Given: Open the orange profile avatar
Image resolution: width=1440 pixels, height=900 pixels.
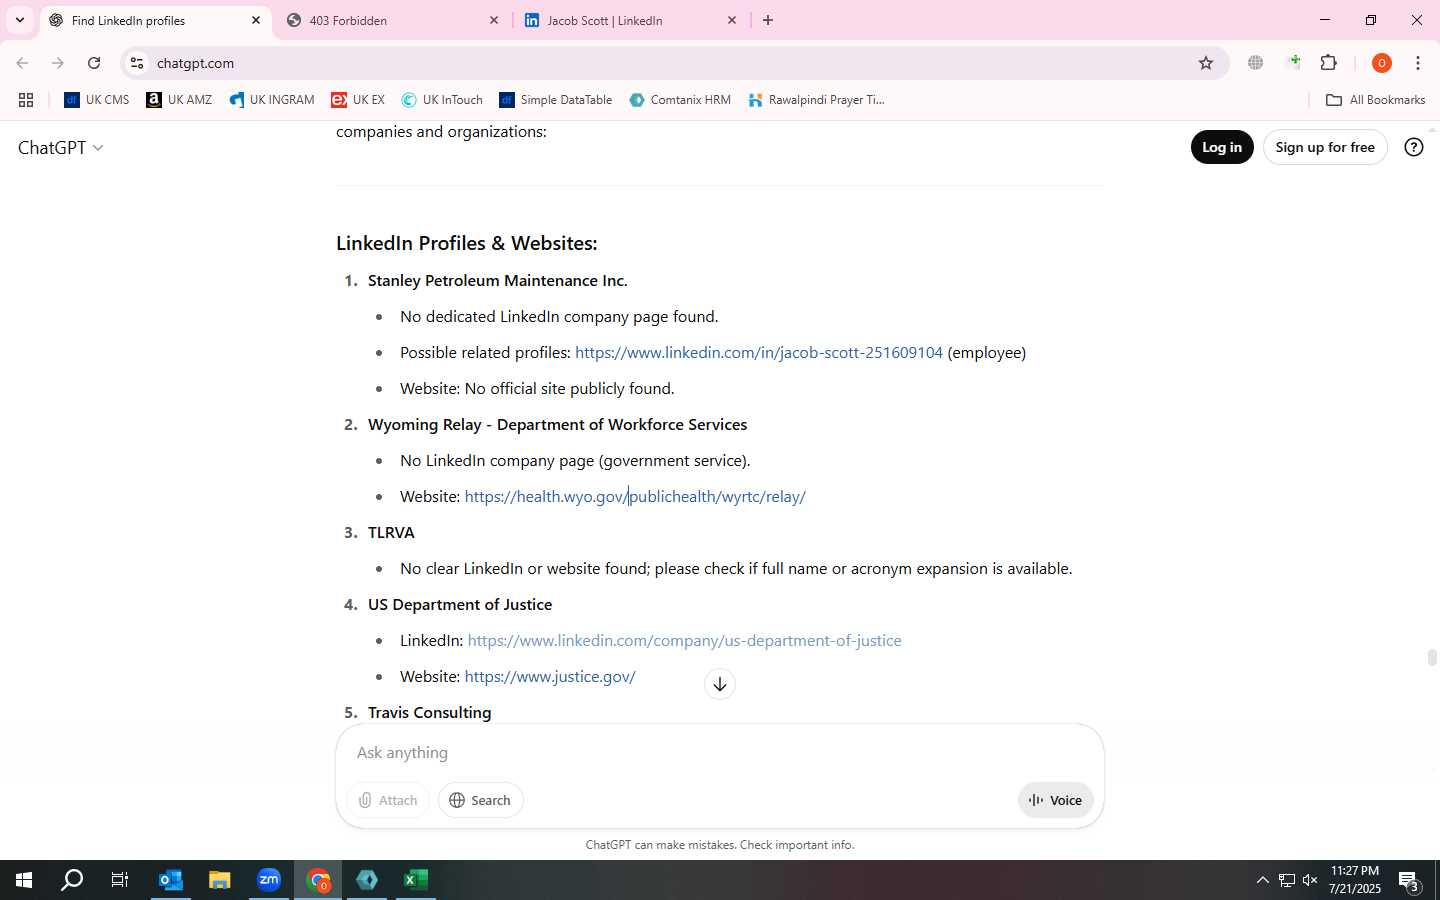Looking at the screenshot, I should [x=1382, y=63].
